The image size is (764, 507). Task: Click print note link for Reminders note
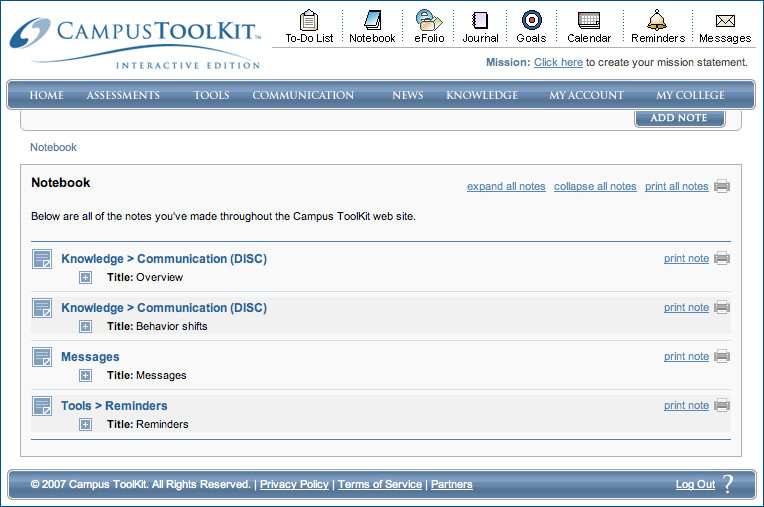pos(686,405)
